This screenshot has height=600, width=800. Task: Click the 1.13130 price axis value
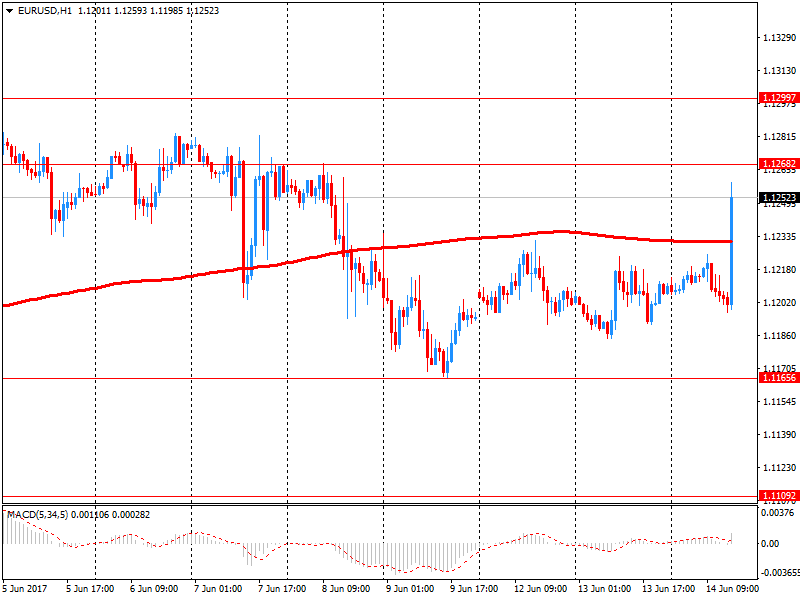(779, 71)
